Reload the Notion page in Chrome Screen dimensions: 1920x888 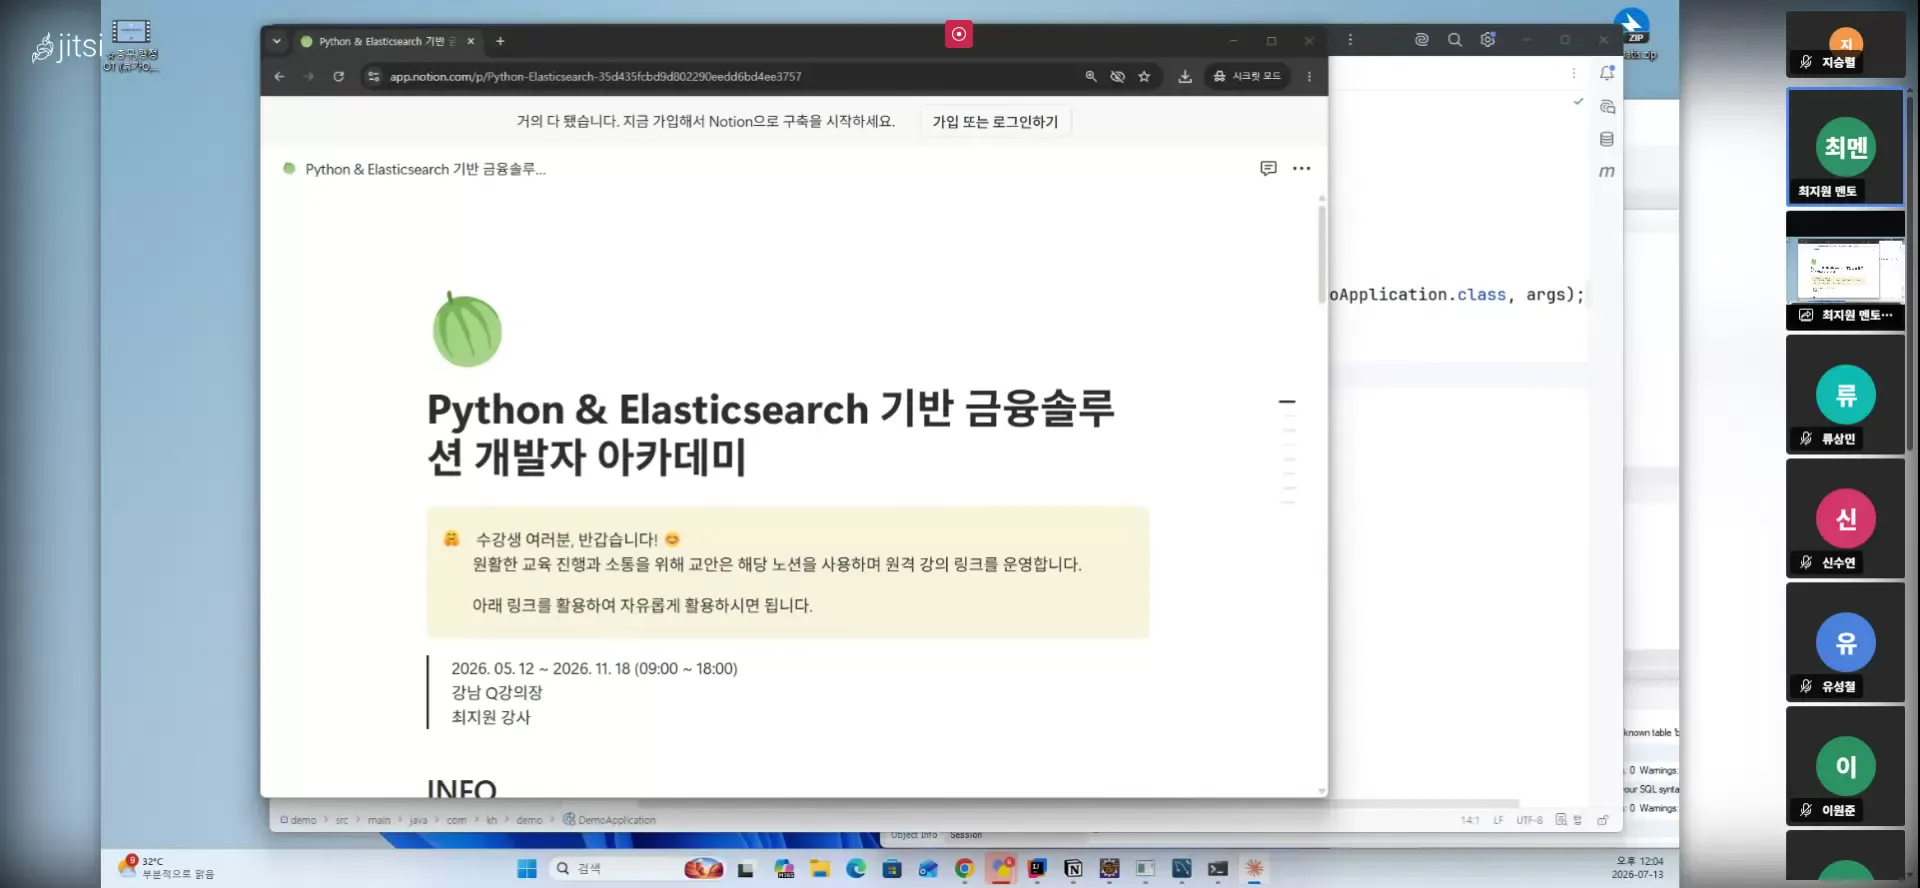[338, 77]
